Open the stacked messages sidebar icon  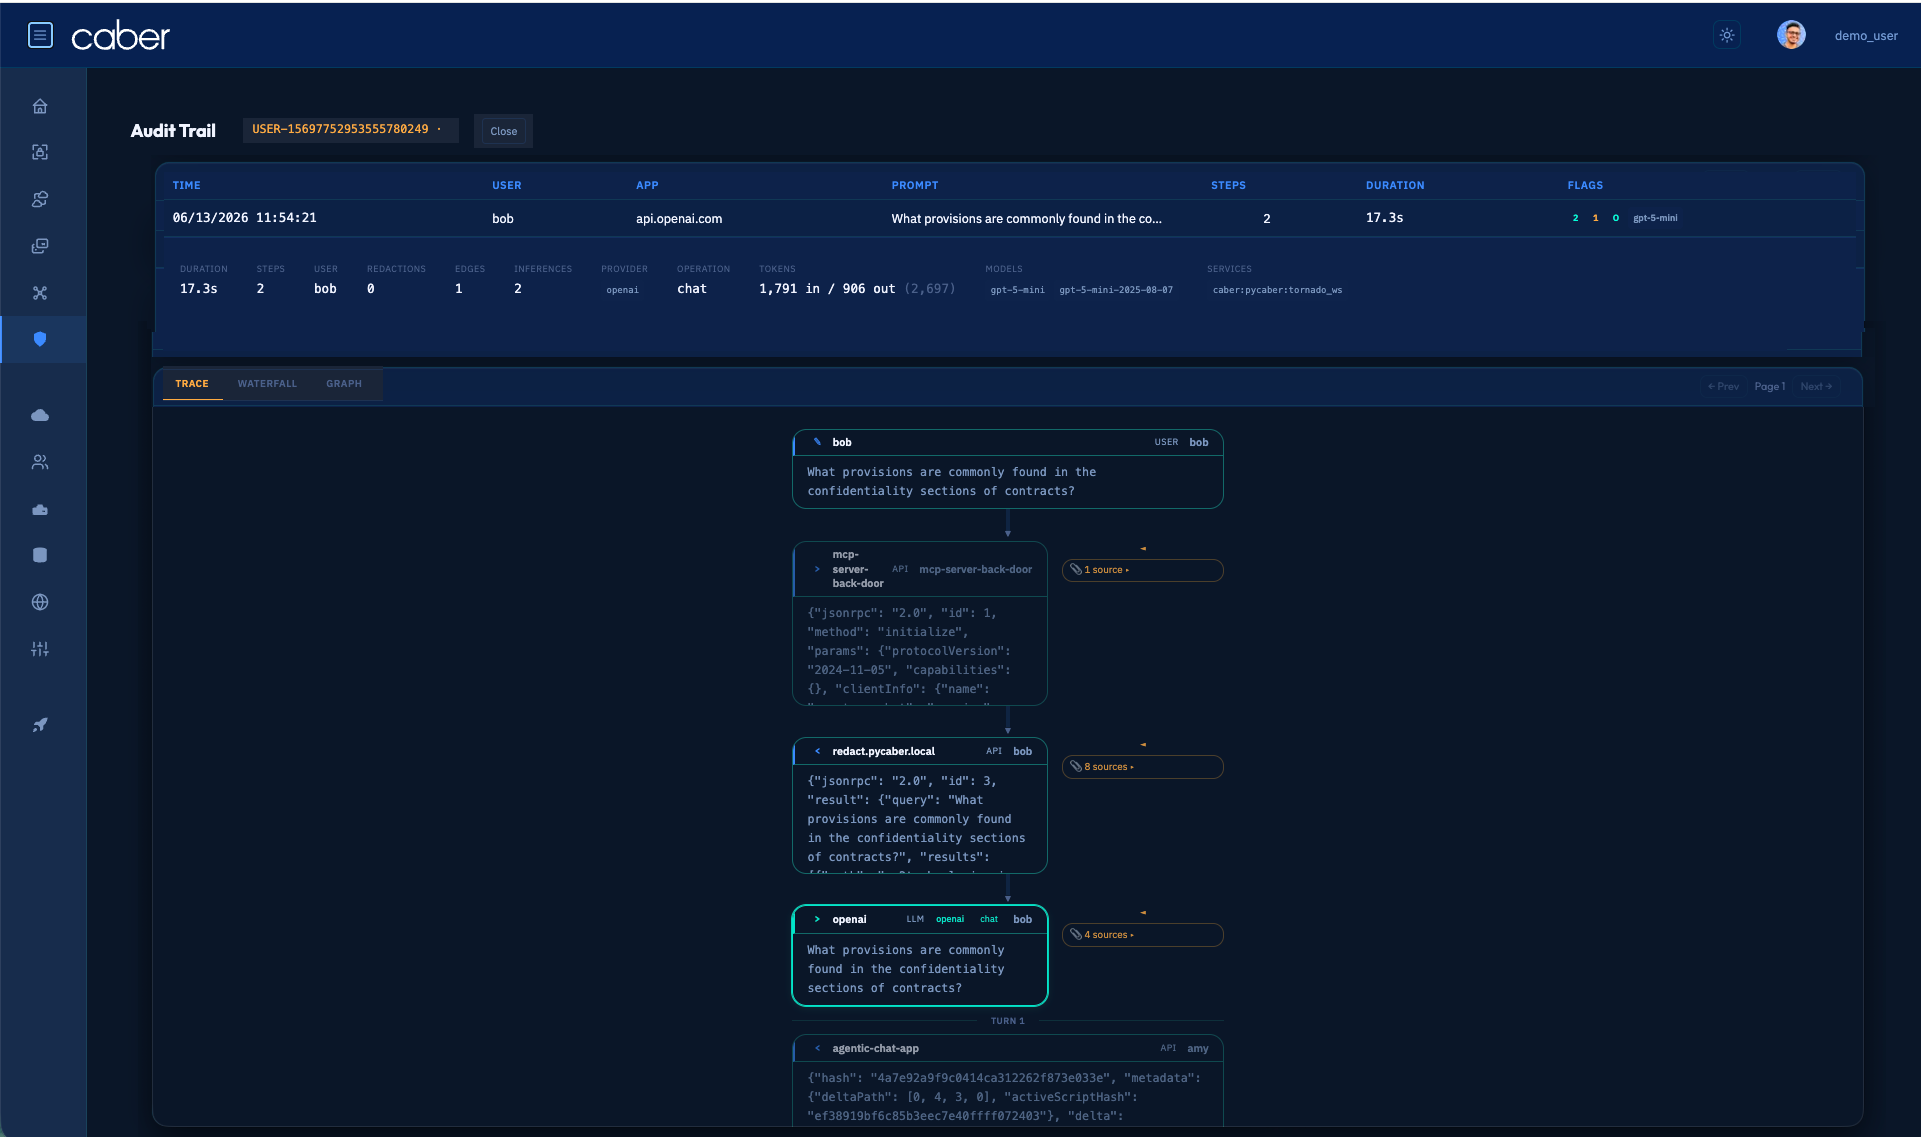click(40, 246)
